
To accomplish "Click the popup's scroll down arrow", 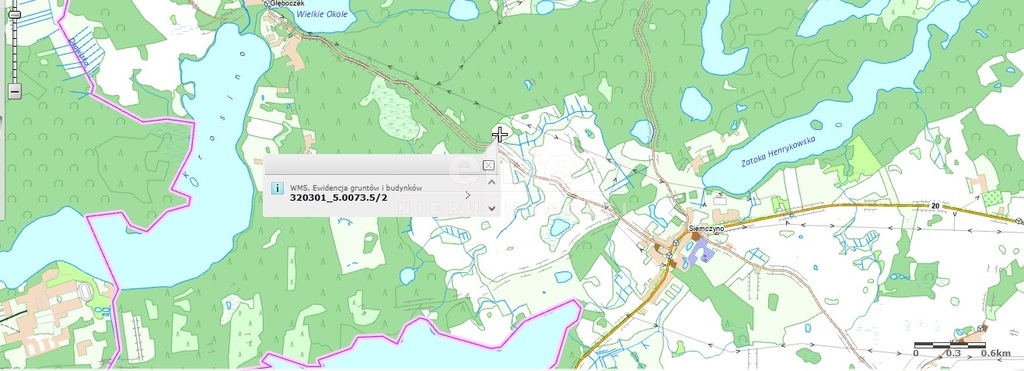I will (x=492, y=208).
